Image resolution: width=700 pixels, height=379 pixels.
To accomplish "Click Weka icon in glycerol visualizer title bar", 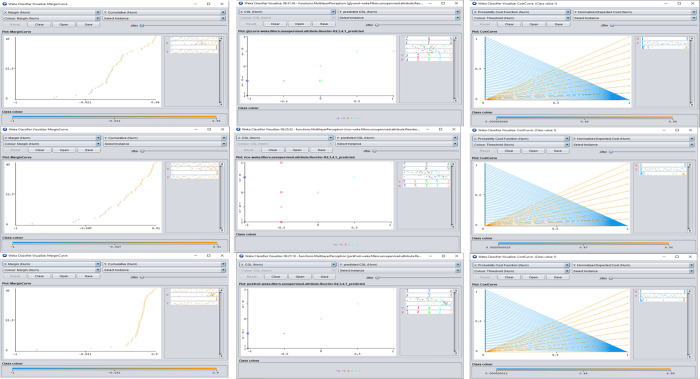I will pyautogui.click(x=242, y=3).
